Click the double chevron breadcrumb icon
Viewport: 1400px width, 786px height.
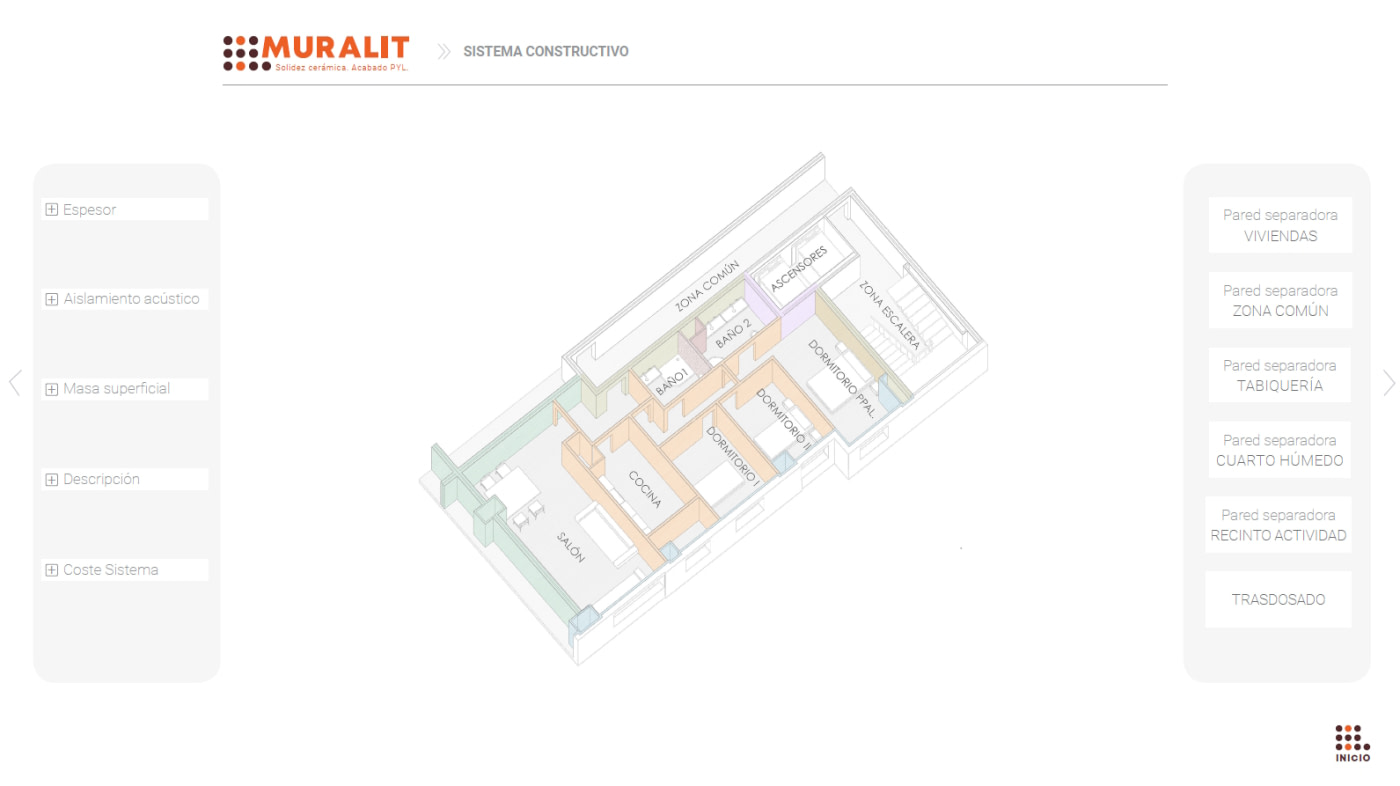pyautogui.click(x=444, y=52)
